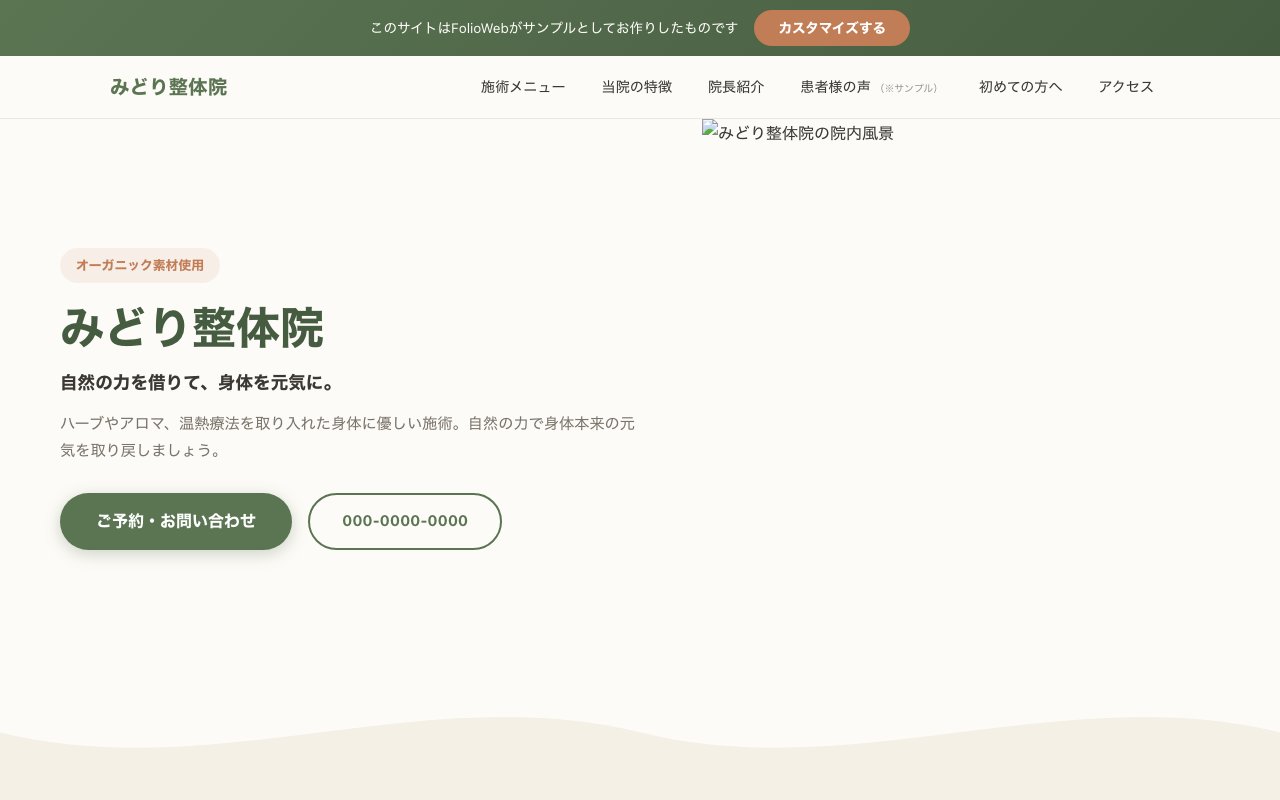Click the 000-0000-0000 phone button
This screenshot has height=800, width=1280.
pyautogui.click(x=405, y=521)
